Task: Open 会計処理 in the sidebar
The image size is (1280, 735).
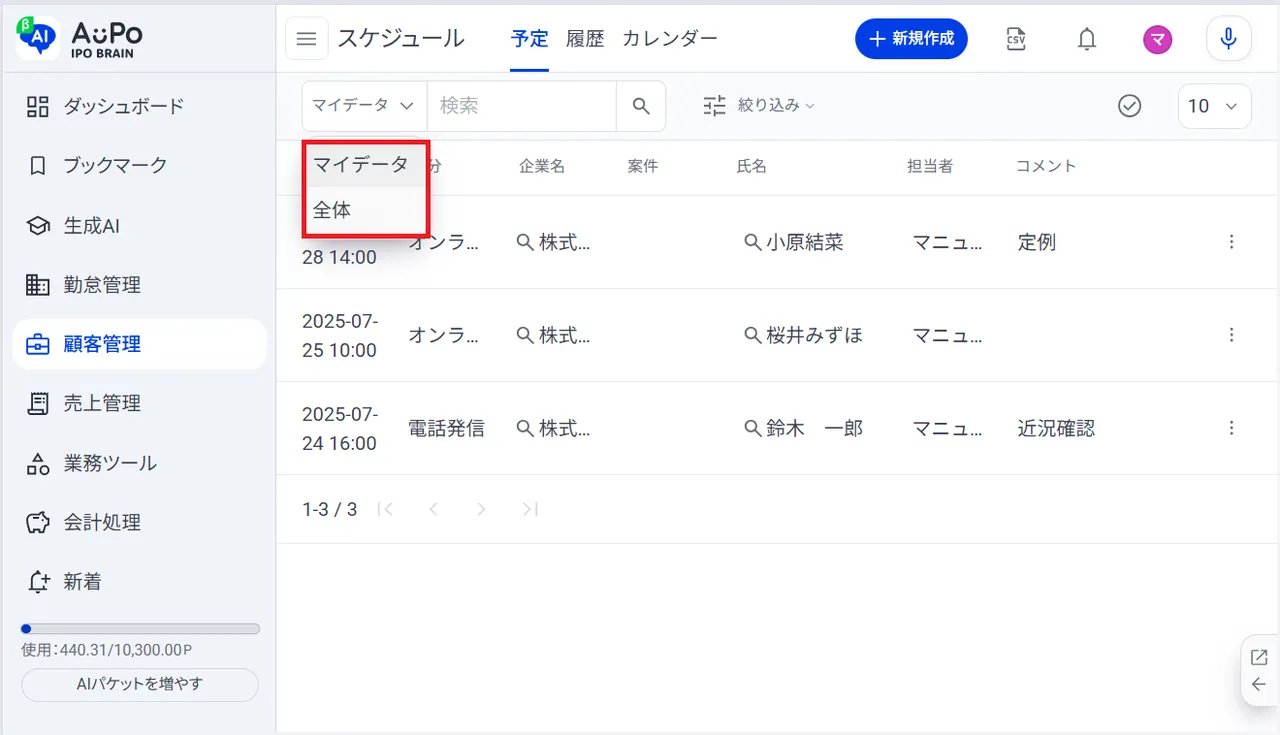Action: click(139, 522)
